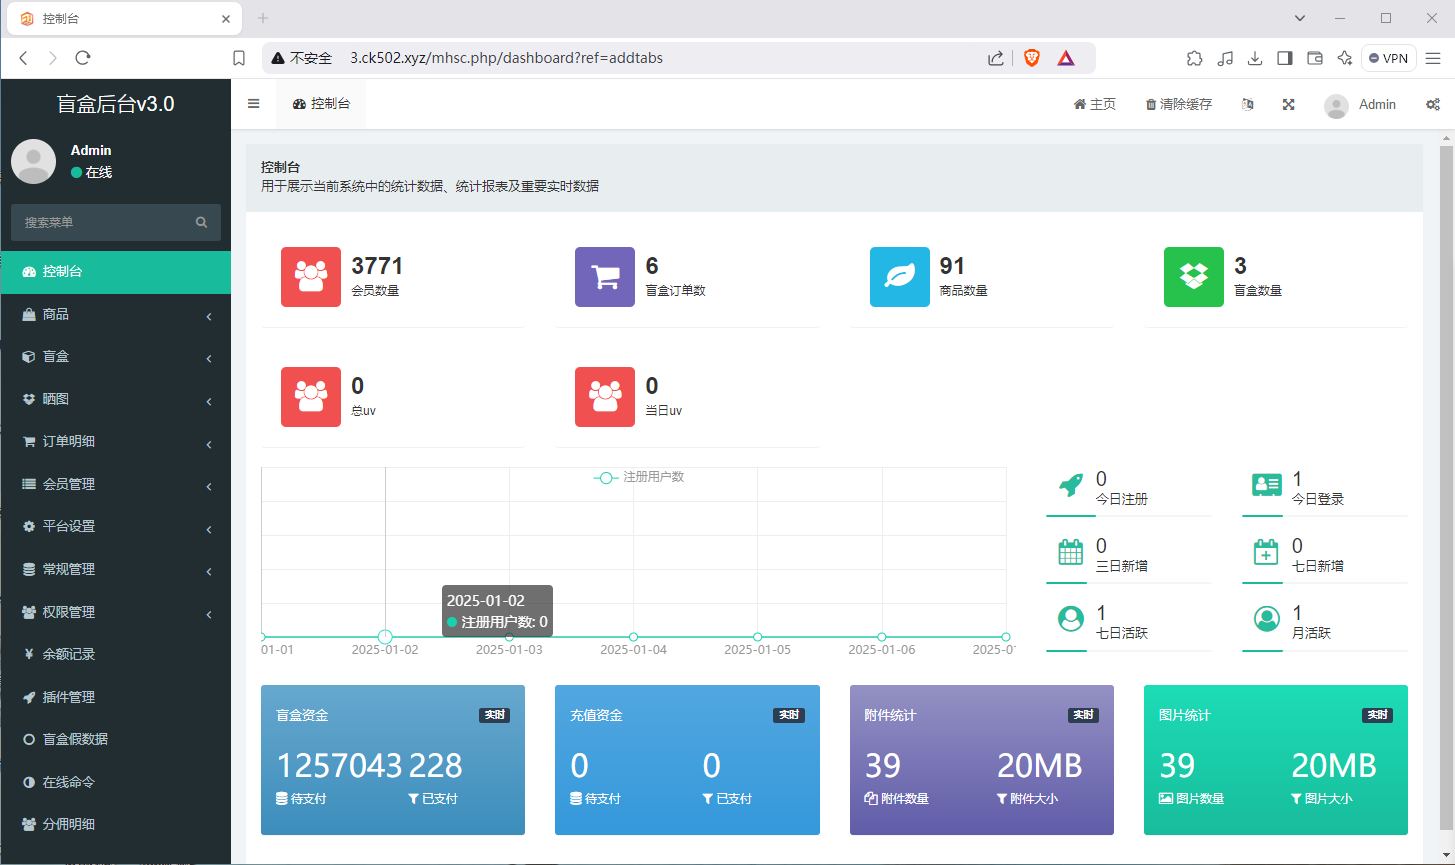Open 插件管理 in the sidebar
The width and height of the screenshot is (1455, 865).
(x=115, y=697)
